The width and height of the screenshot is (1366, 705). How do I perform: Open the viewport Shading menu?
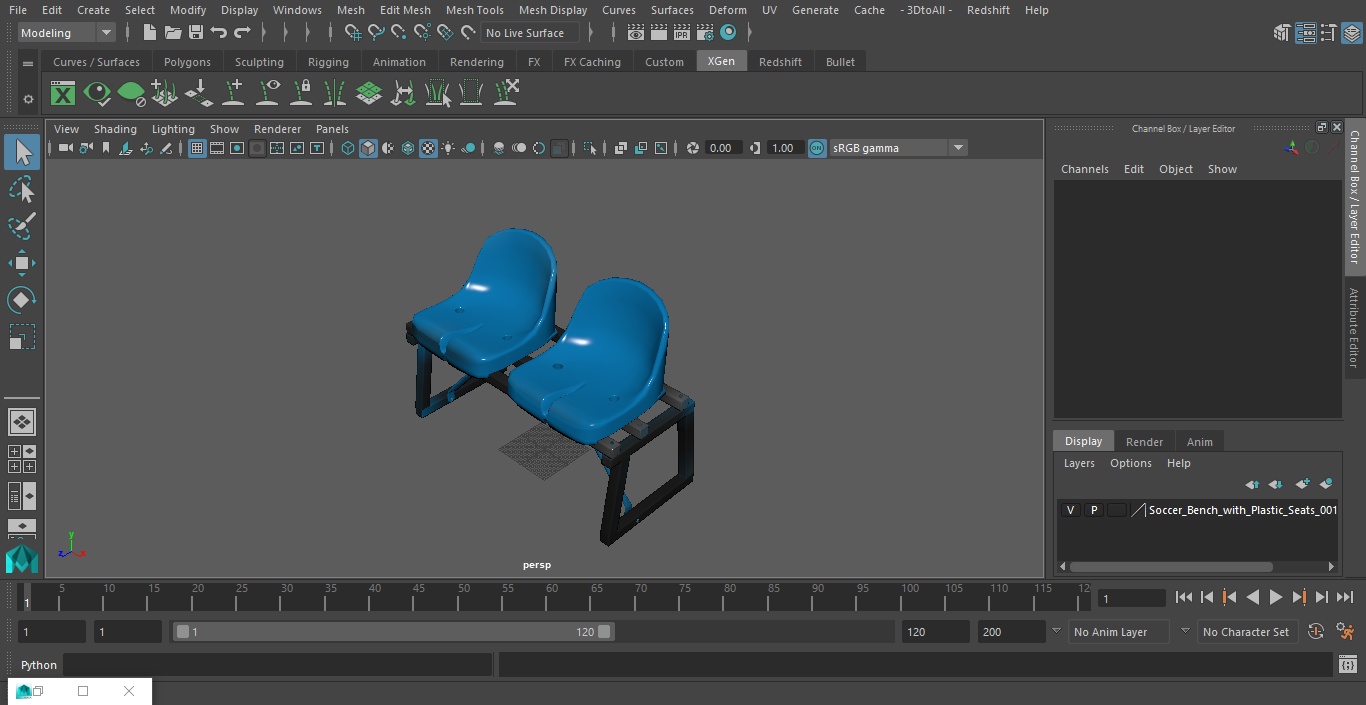point(115,129)
